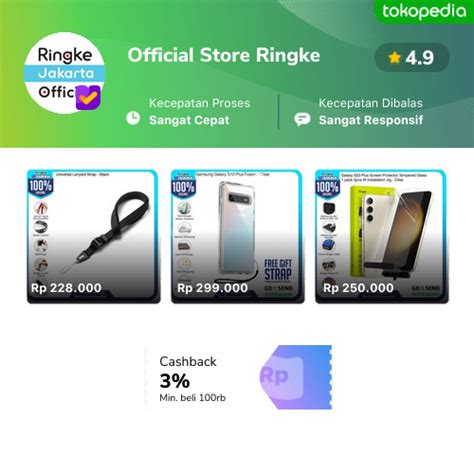The image size is (474, 474).
Task: Click the purple official store checkmark badge
Action: point(88,97)
